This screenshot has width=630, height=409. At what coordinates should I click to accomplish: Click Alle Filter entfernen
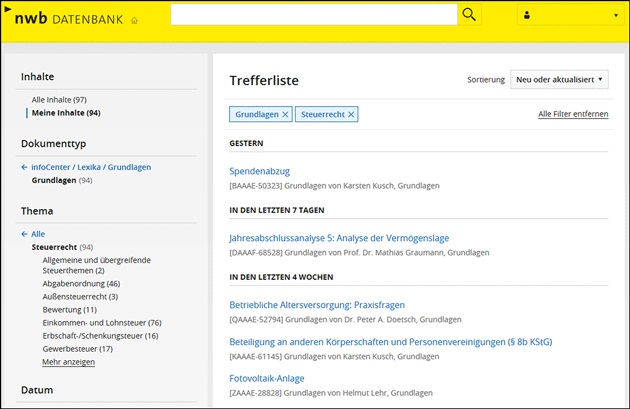tap(572, 115)
